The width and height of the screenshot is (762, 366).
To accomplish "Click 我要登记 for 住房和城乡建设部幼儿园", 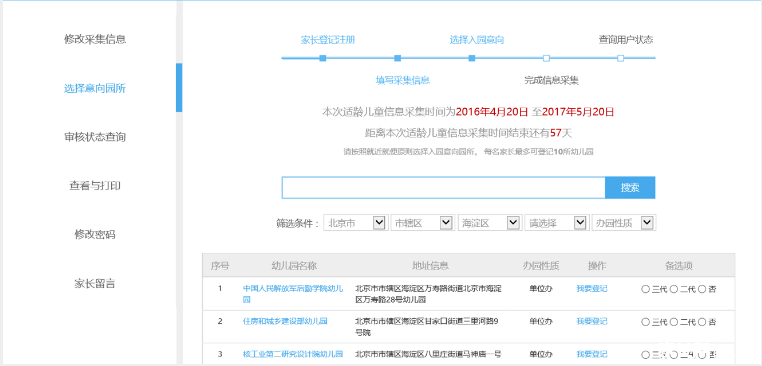I will [x=591, y=321].
